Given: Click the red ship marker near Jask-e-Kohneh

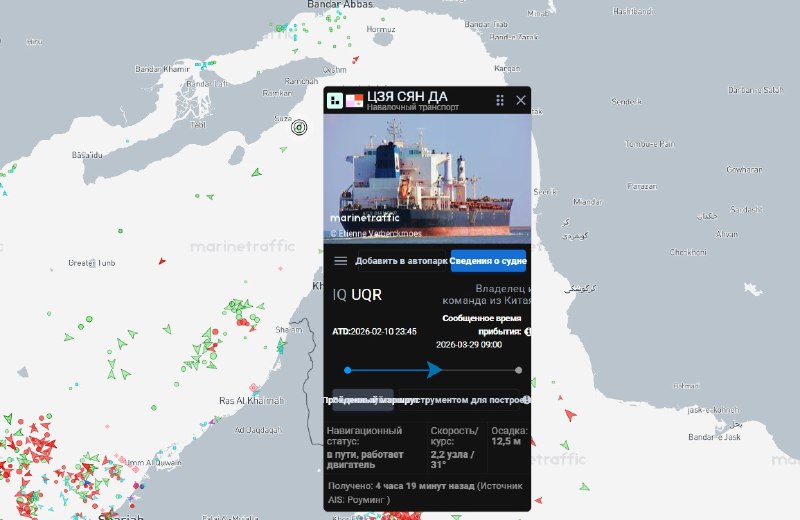Looking at the screenshot, I should pyautogui.click(x=570, y=414).
